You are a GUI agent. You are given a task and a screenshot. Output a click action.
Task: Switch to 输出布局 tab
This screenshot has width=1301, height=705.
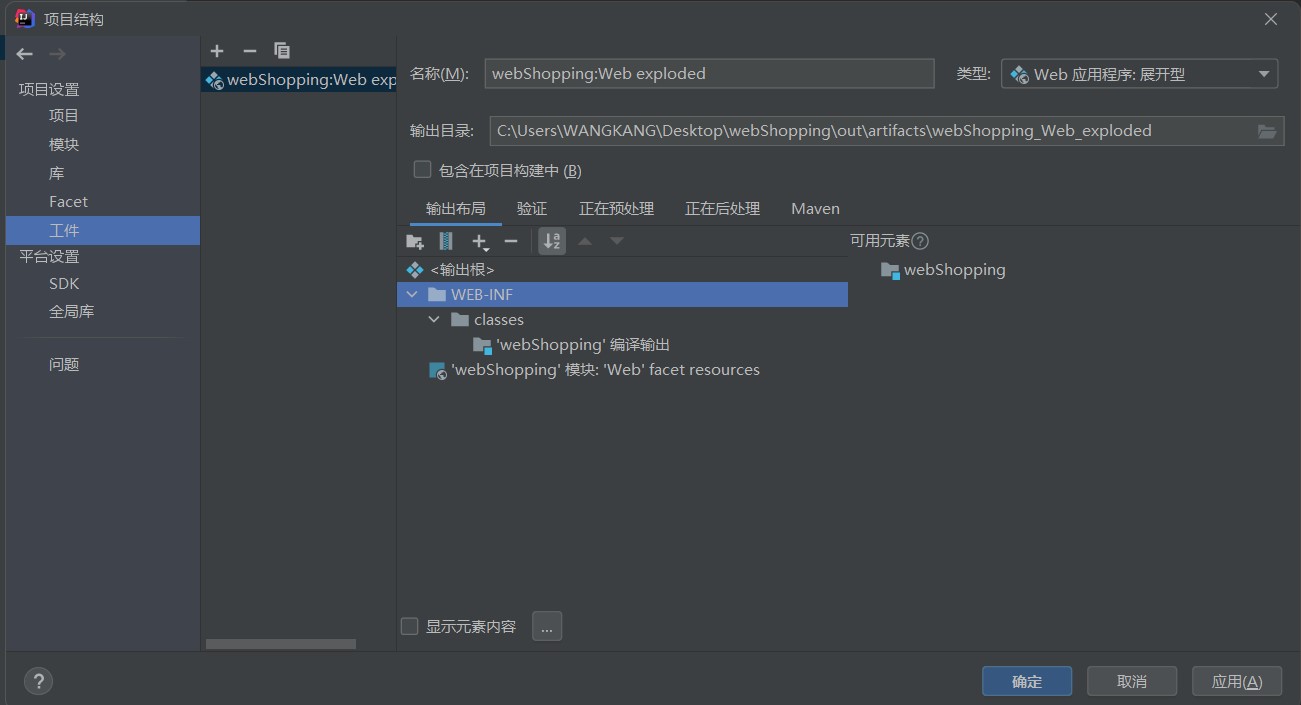coord(455,208)
